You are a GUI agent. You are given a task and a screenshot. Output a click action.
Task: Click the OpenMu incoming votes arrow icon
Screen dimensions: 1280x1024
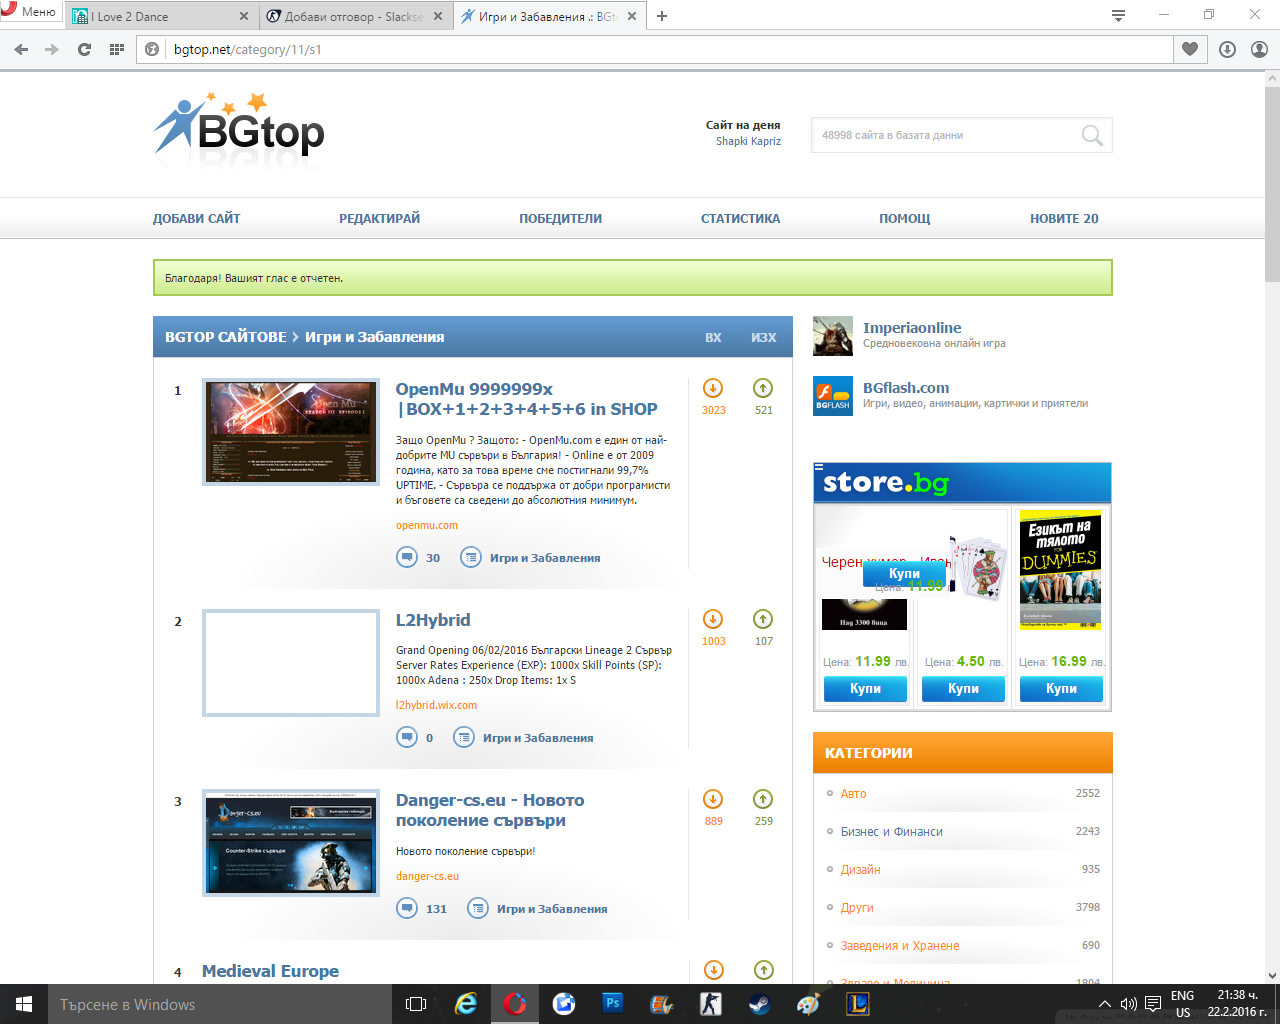click(713, 388)
